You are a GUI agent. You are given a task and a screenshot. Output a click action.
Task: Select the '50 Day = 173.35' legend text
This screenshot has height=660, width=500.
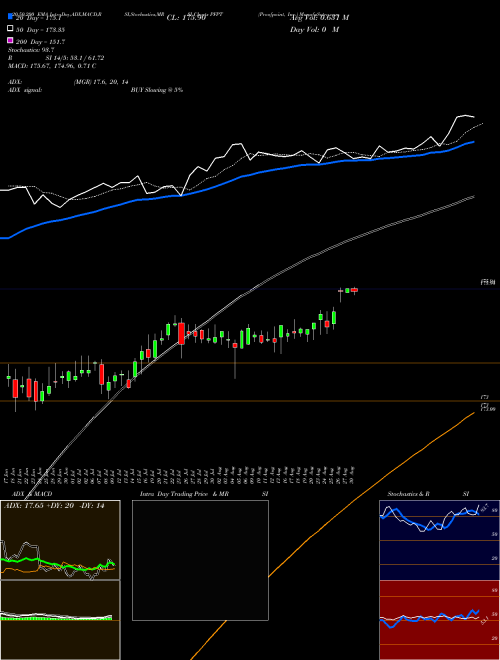40,30
